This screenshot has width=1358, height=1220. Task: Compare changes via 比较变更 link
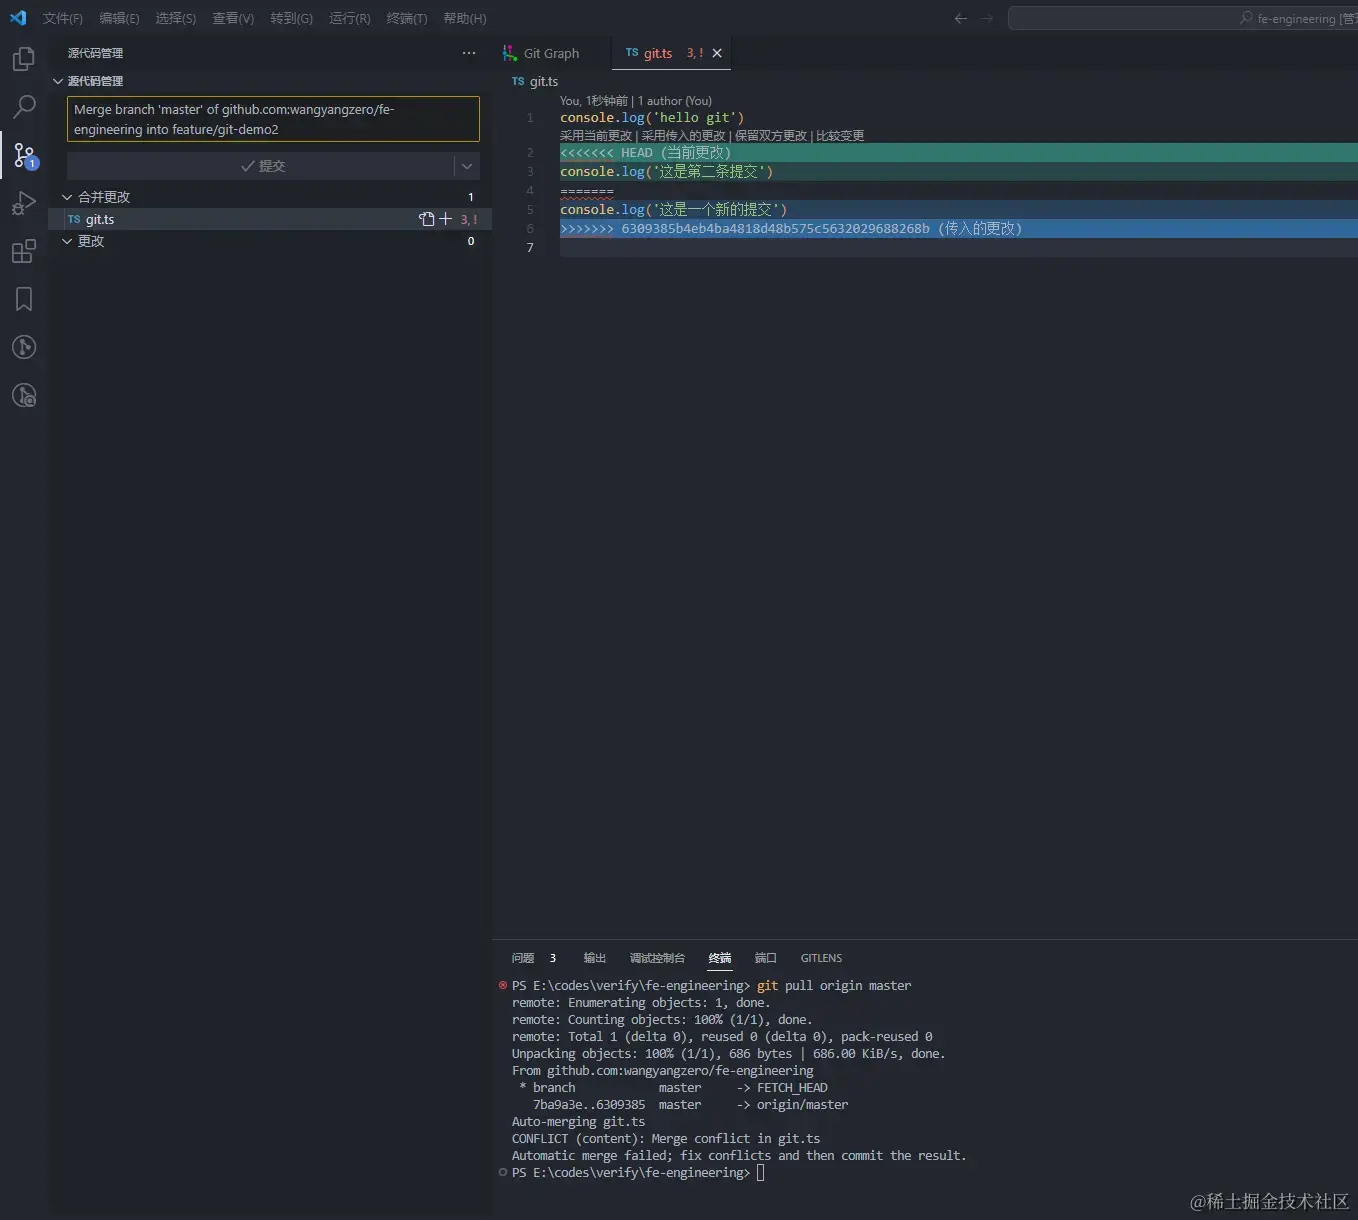click(840, 136)
